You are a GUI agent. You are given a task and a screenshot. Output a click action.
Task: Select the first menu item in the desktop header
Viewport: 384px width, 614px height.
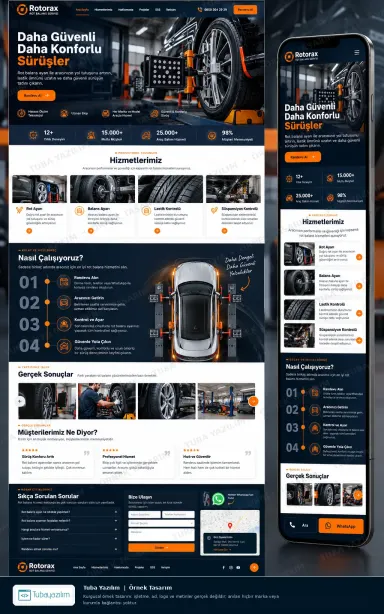82,9
